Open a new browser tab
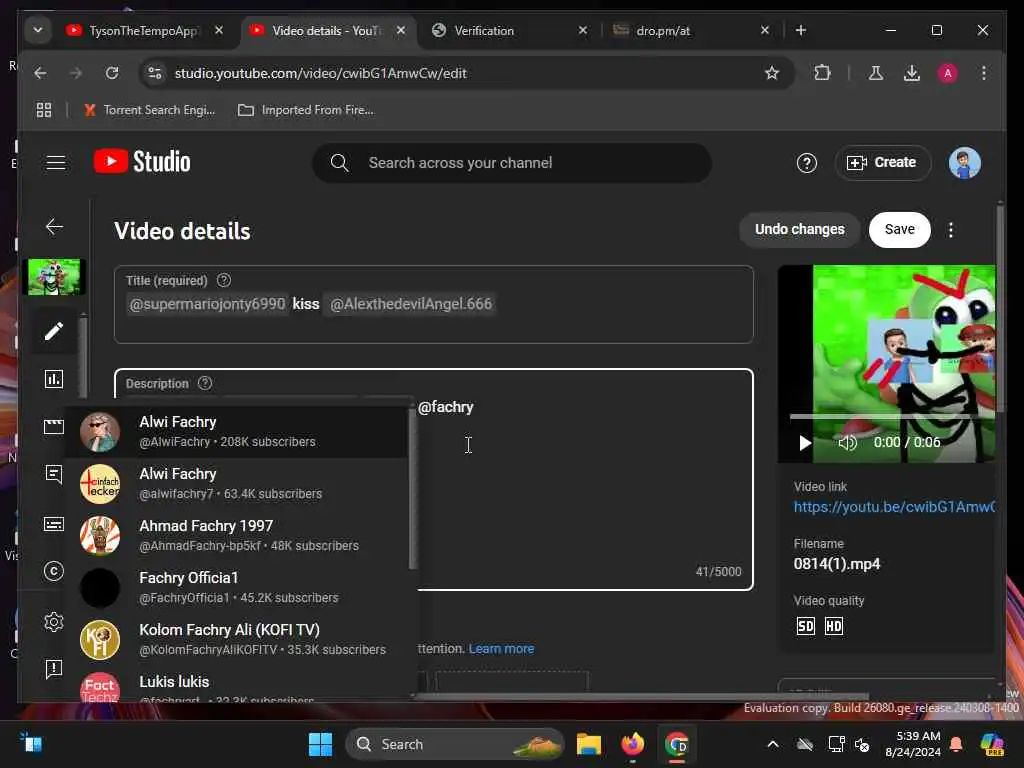 [x=801, y=30]
